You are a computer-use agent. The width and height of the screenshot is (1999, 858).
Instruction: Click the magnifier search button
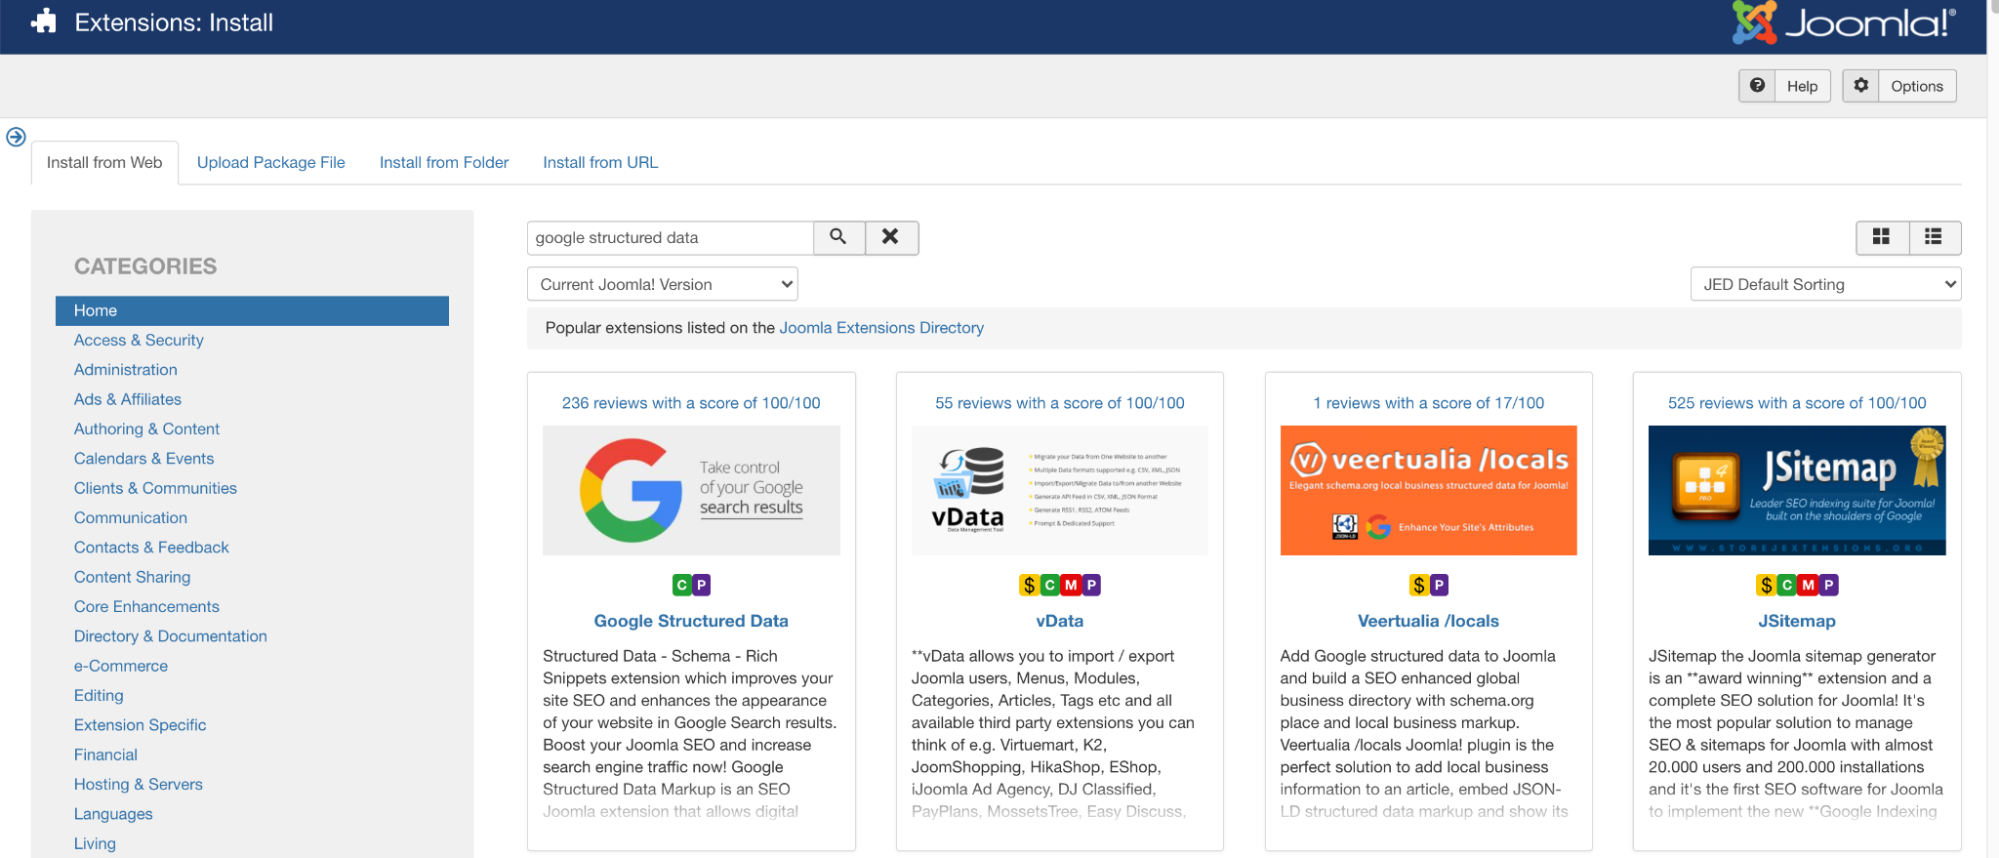coord(838,237)
